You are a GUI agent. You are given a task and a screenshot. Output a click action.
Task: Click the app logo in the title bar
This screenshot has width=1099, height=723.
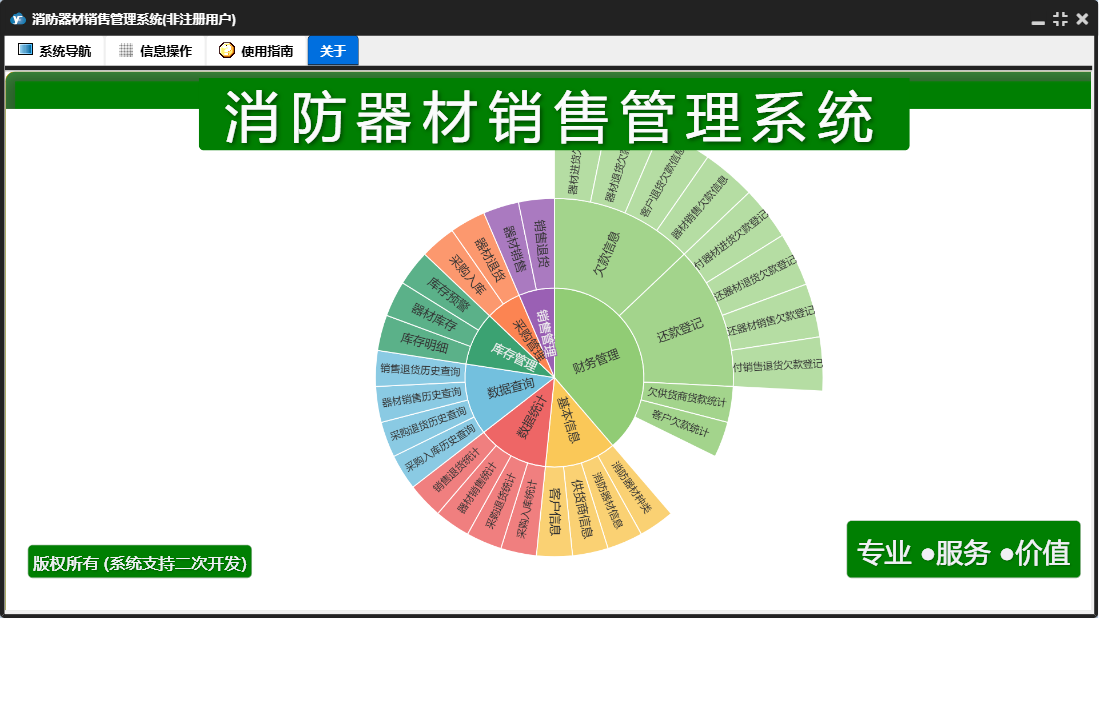point(17,19)
